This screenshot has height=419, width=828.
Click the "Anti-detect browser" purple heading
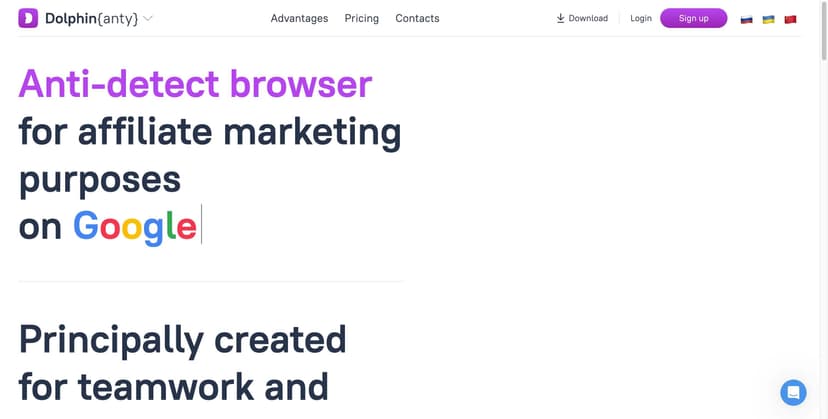(x=195, y=84)
